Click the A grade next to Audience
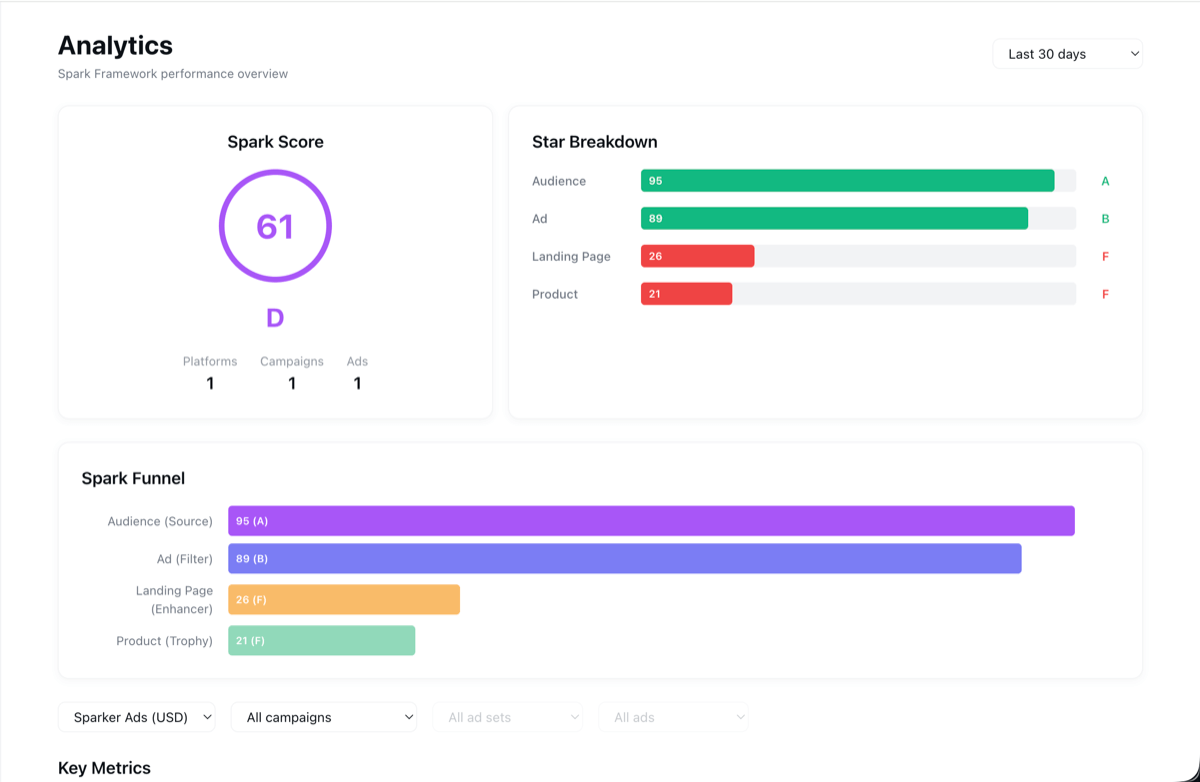 1105,181
